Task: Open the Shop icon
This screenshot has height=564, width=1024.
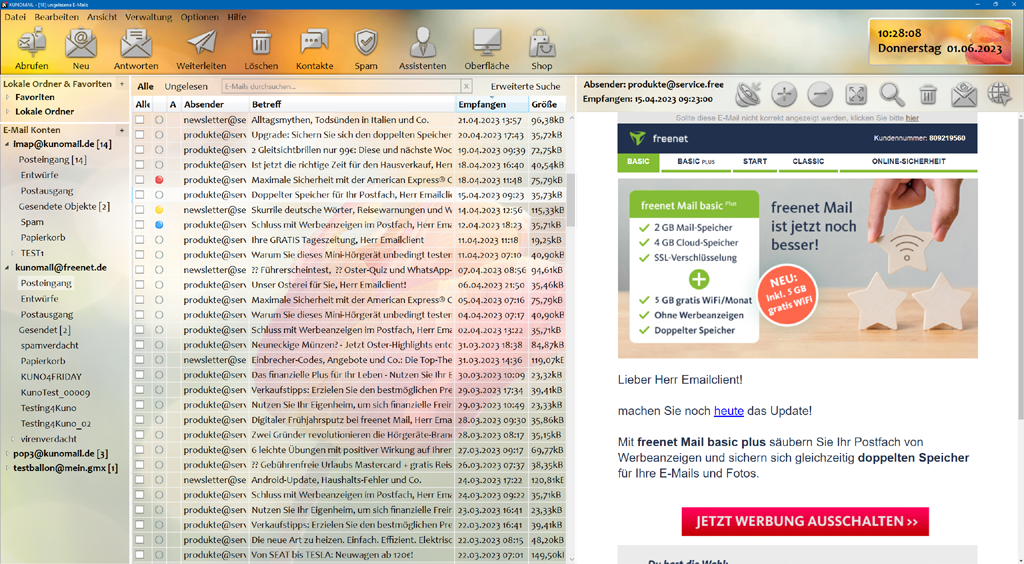Action: [541, 49]
